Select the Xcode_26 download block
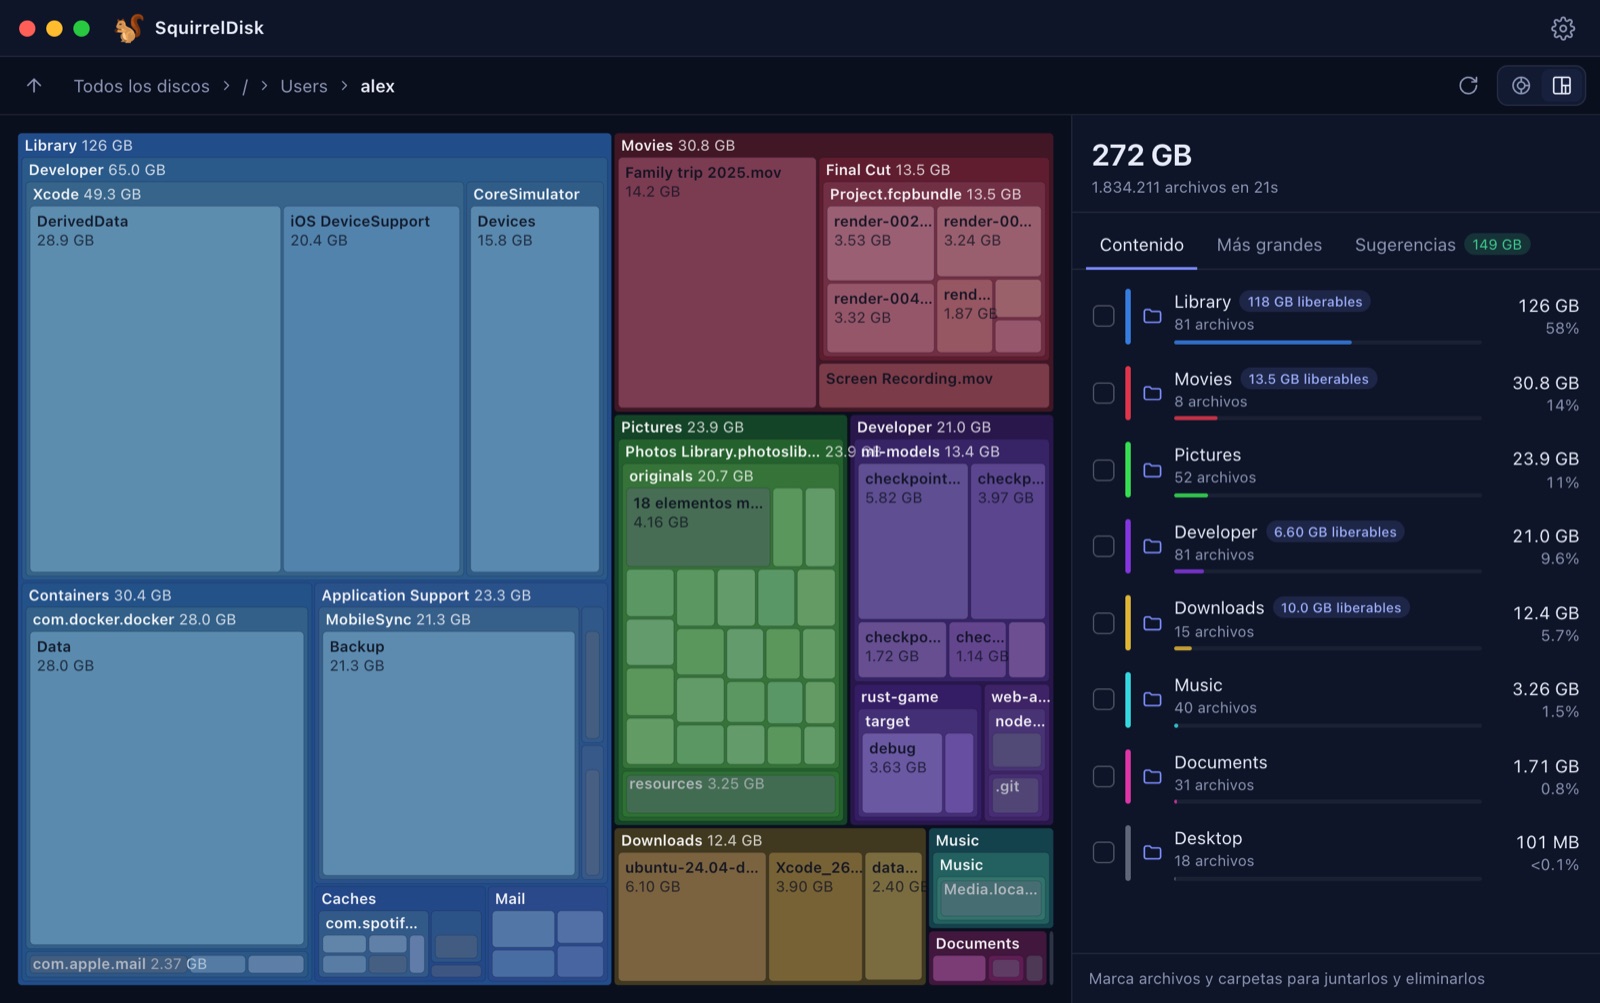1600x1003 pixels. (815, 917)
